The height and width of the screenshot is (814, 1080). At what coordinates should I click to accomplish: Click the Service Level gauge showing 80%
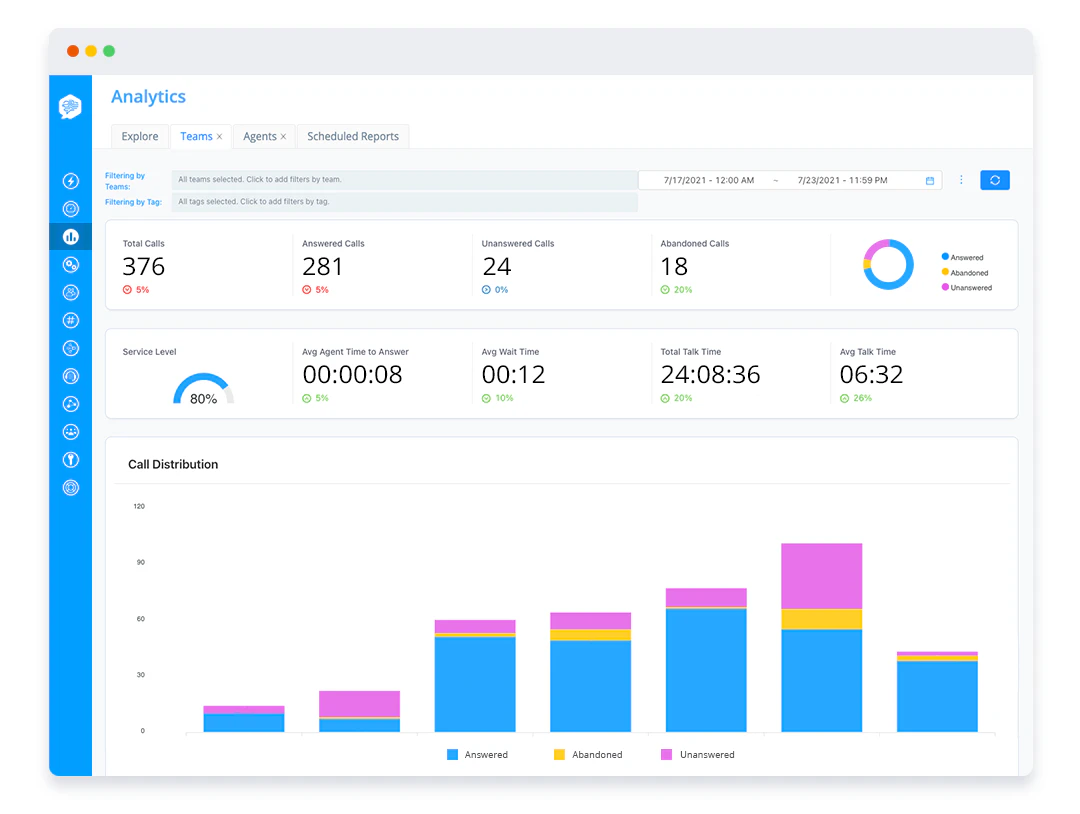tap(203, 385)
